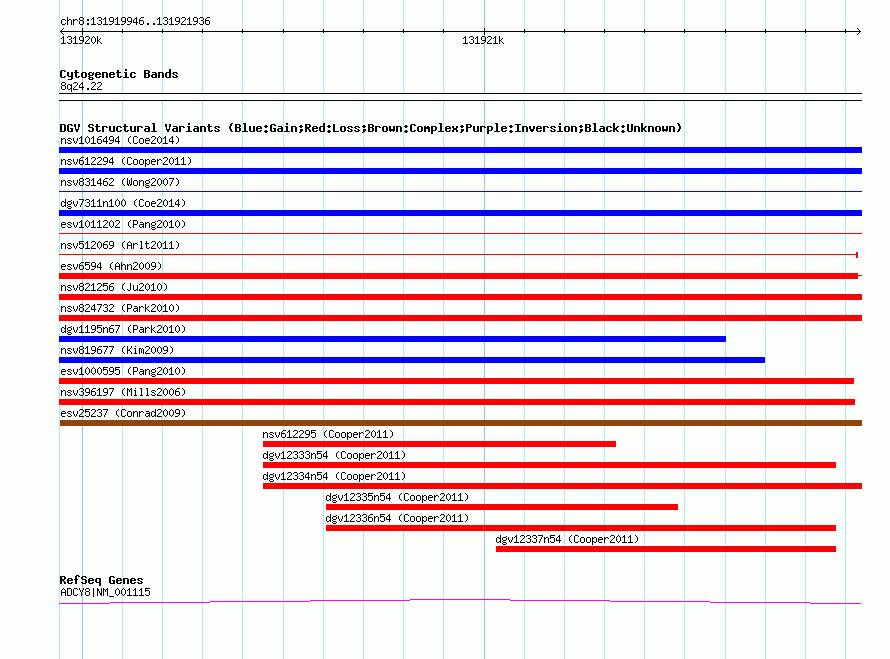Select dgv12333n54 (Cooper2011) label
Viewport: 890px width, 659px height.
point(334,455)
